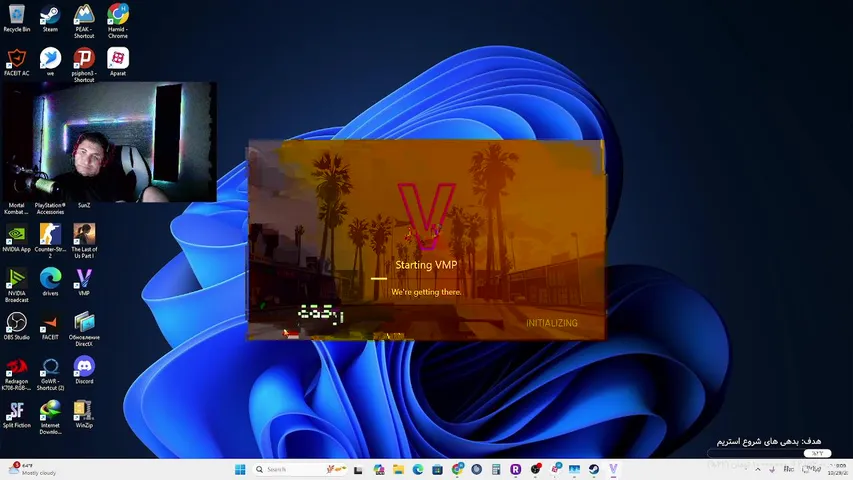853x480 pixels.
Task: Click the 'Starting VMP' text in launcher
Action: coord(426,265)
